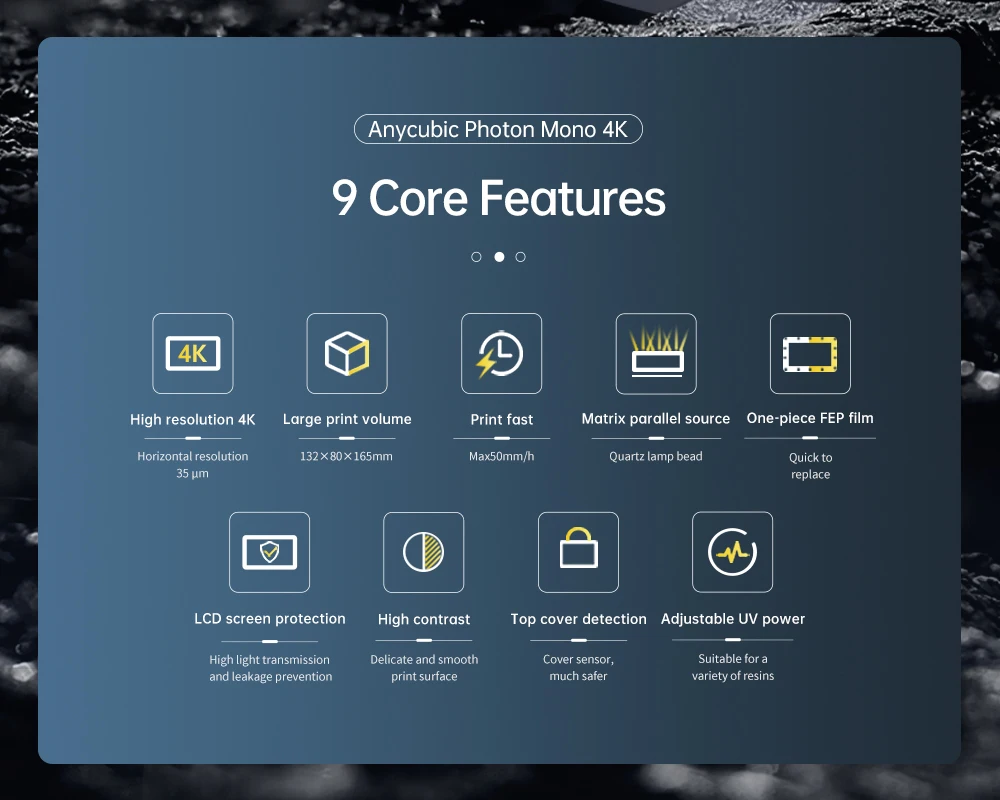The height and width of the screenshot is (800, 1000).
Task: Select the active middle carousel dot
Action: tap(499, 256)
